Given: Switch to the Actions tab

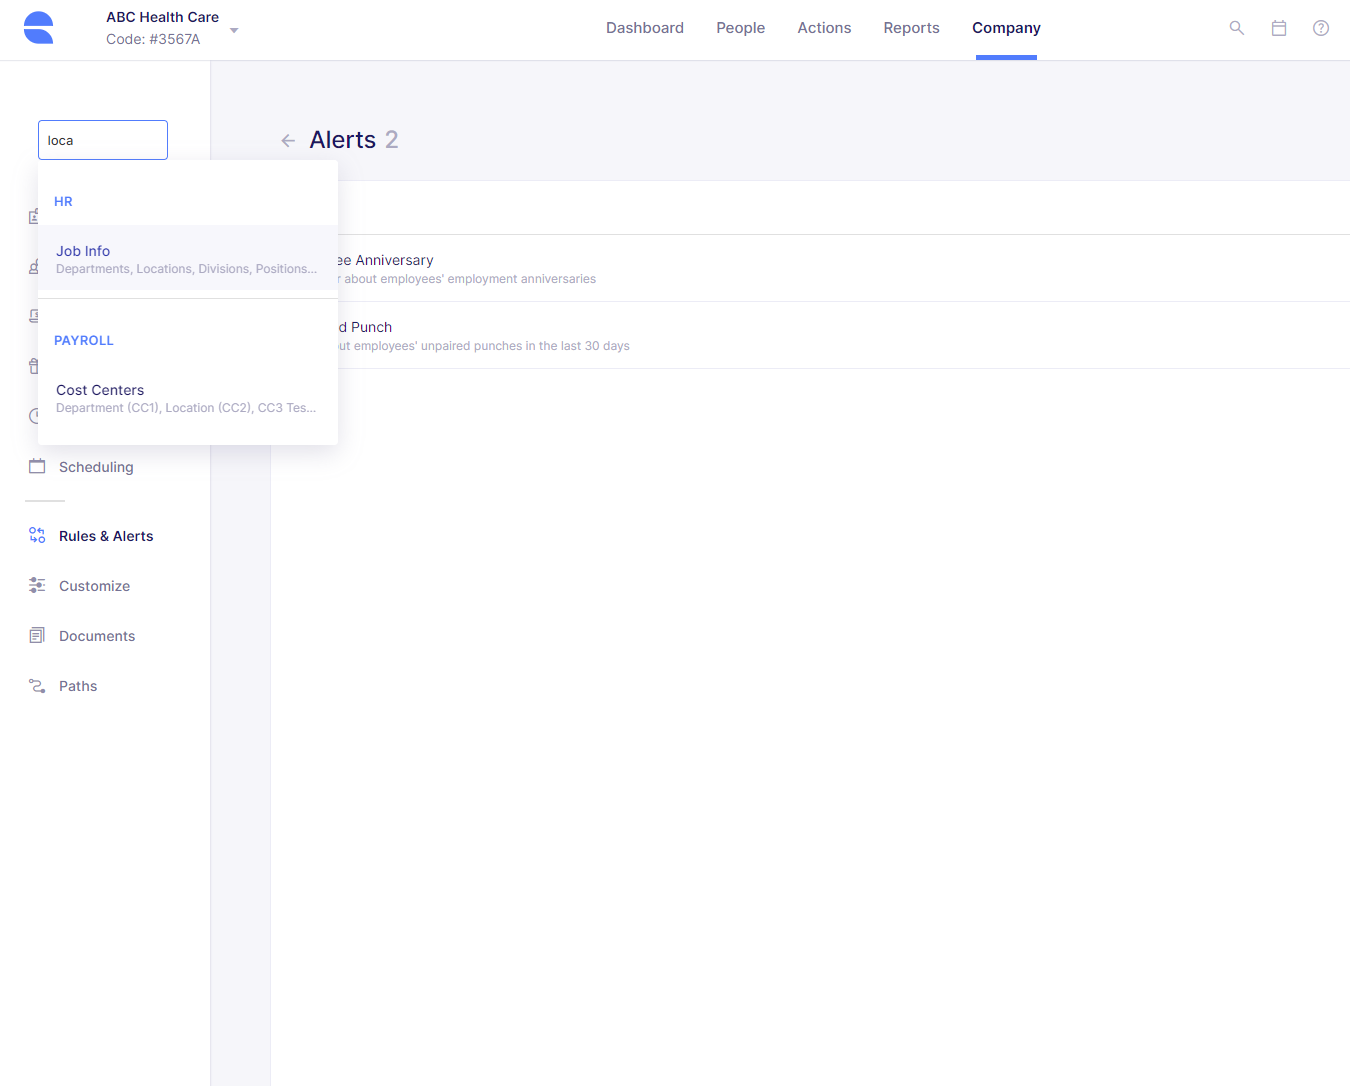Looking at the screenshot, I should pyautogui.click(x=824, y=28).
